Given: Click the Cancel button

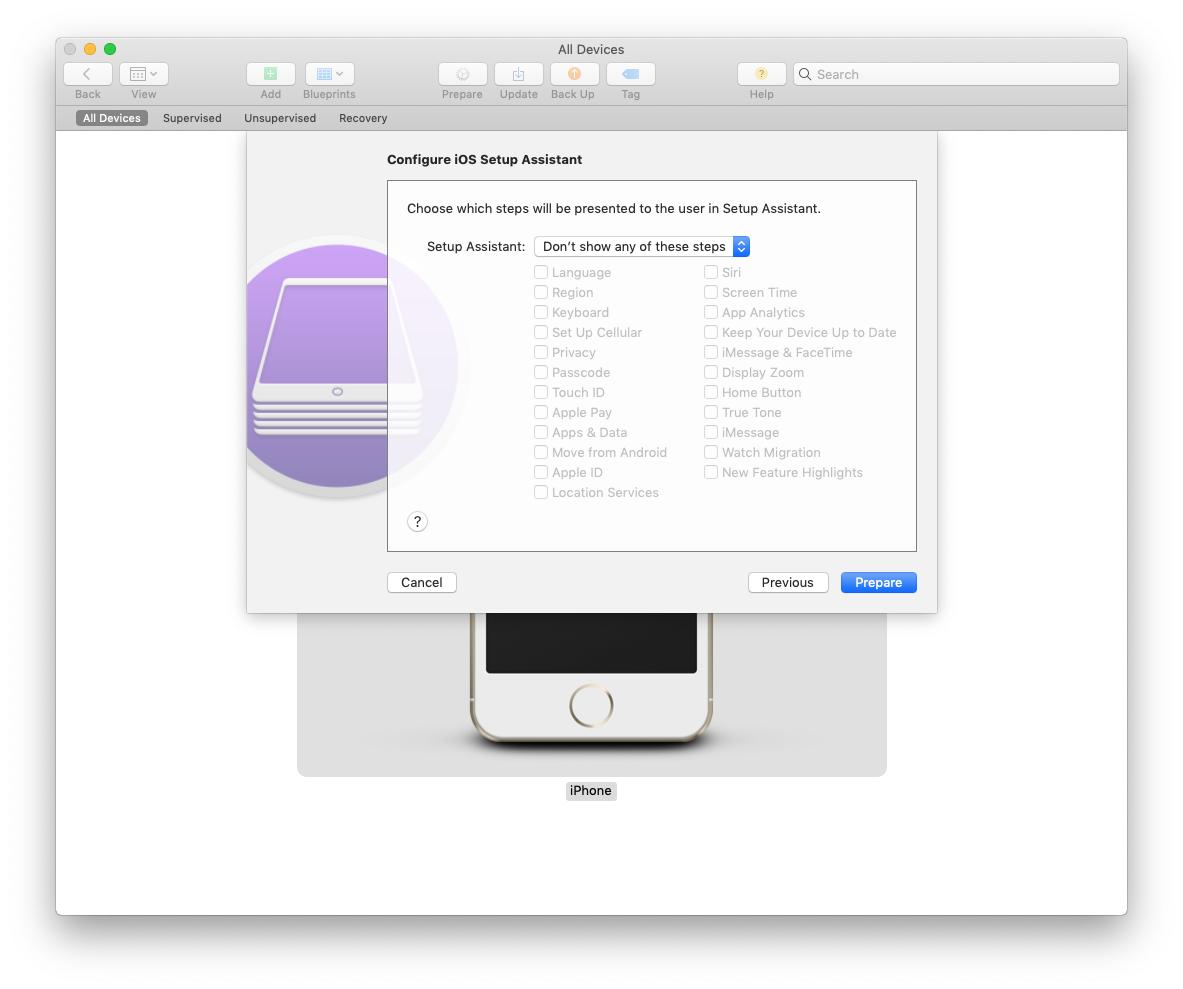Looking at the screenshot, I should point(422,582).
